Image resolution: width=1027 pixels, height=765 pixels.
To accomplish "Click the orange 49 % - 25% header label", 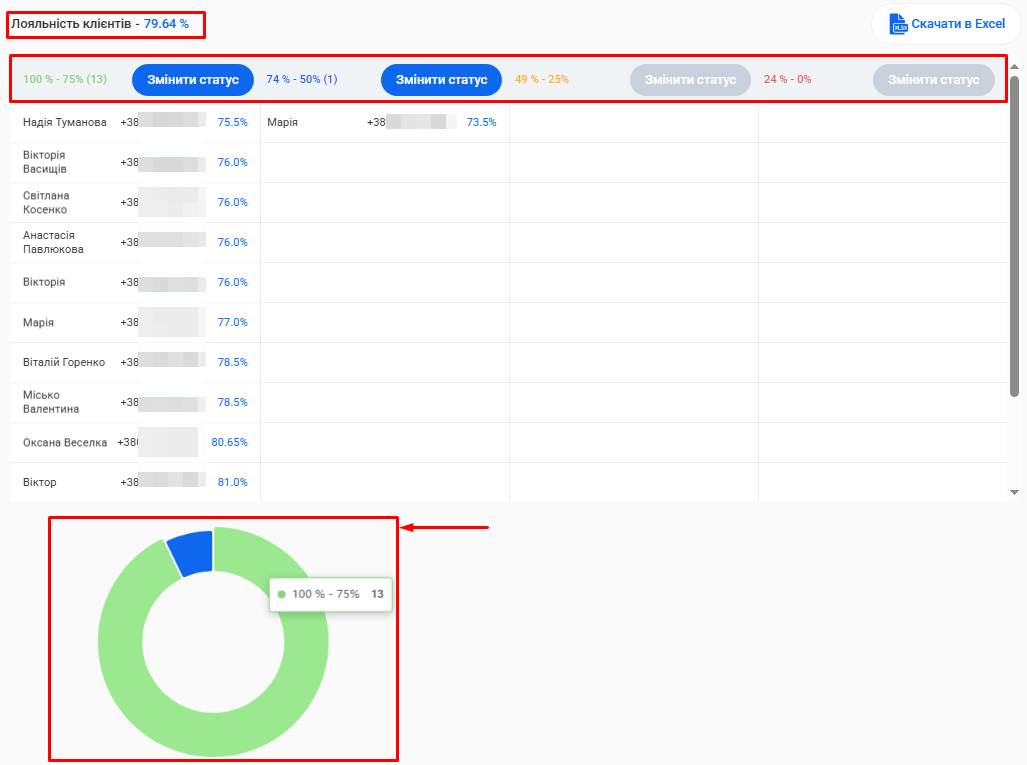I will [x=542, y=79].
